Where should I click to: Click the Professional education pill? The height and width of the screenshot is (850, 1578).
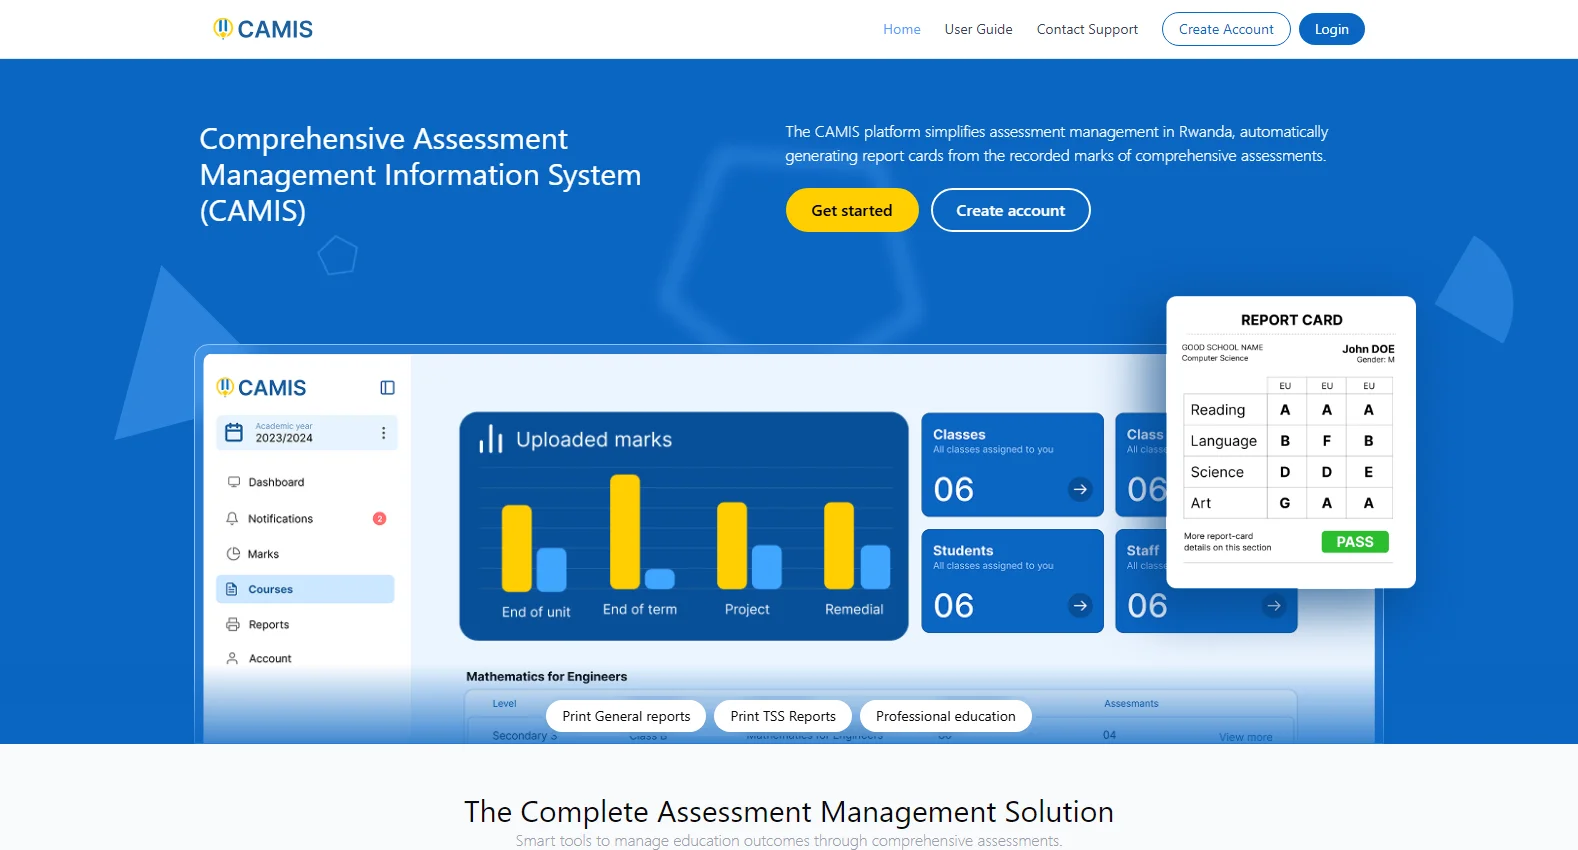[x=946, y=716]
